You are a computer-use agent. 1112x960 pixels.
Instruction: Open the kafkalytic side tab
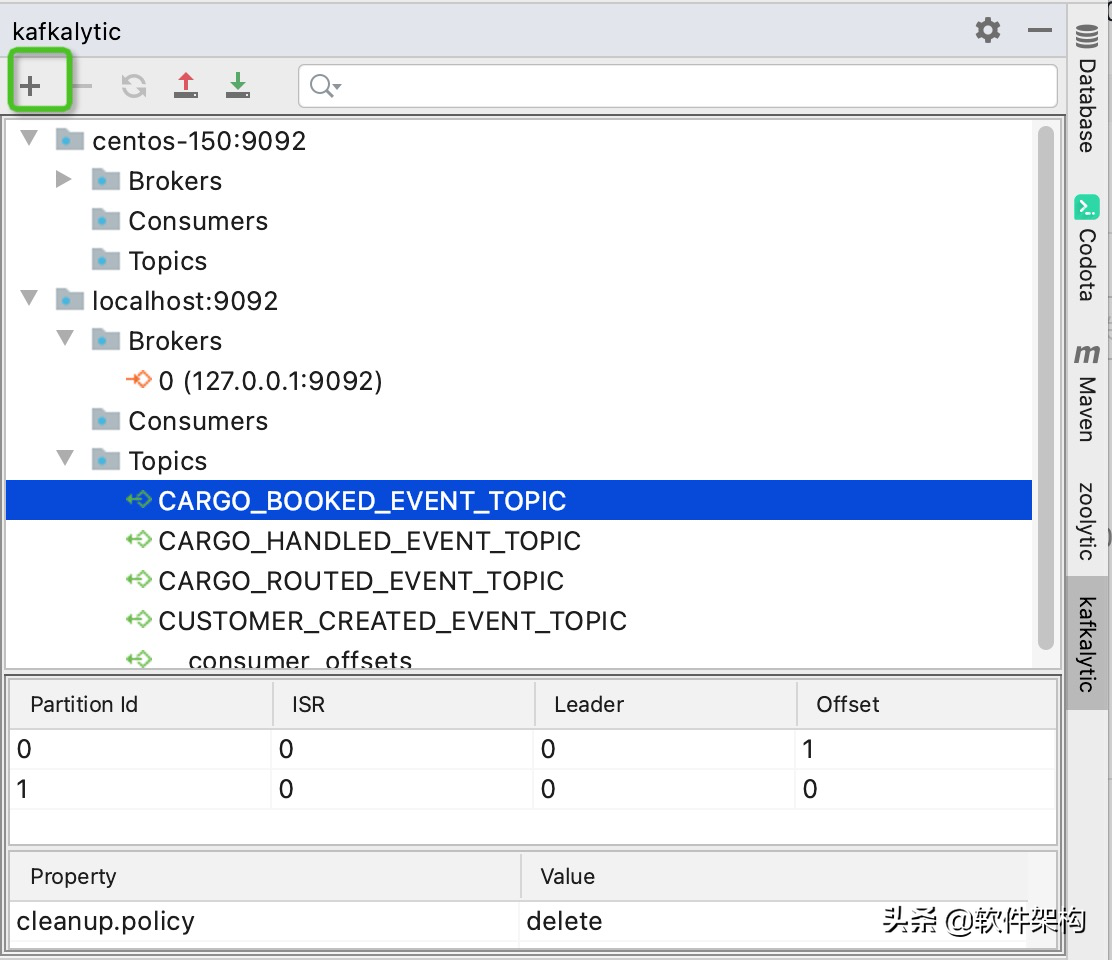click(x=1087, y=644)
